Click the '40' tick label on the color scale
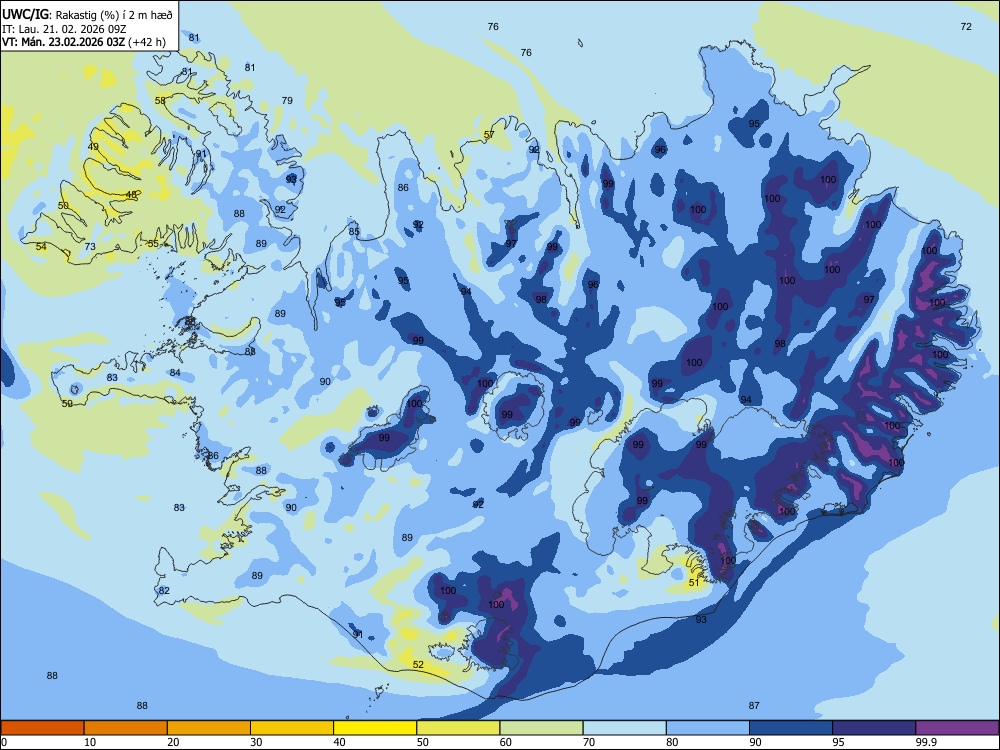Viewport: 1000px width, 750px height. click(x=339, y=742)
